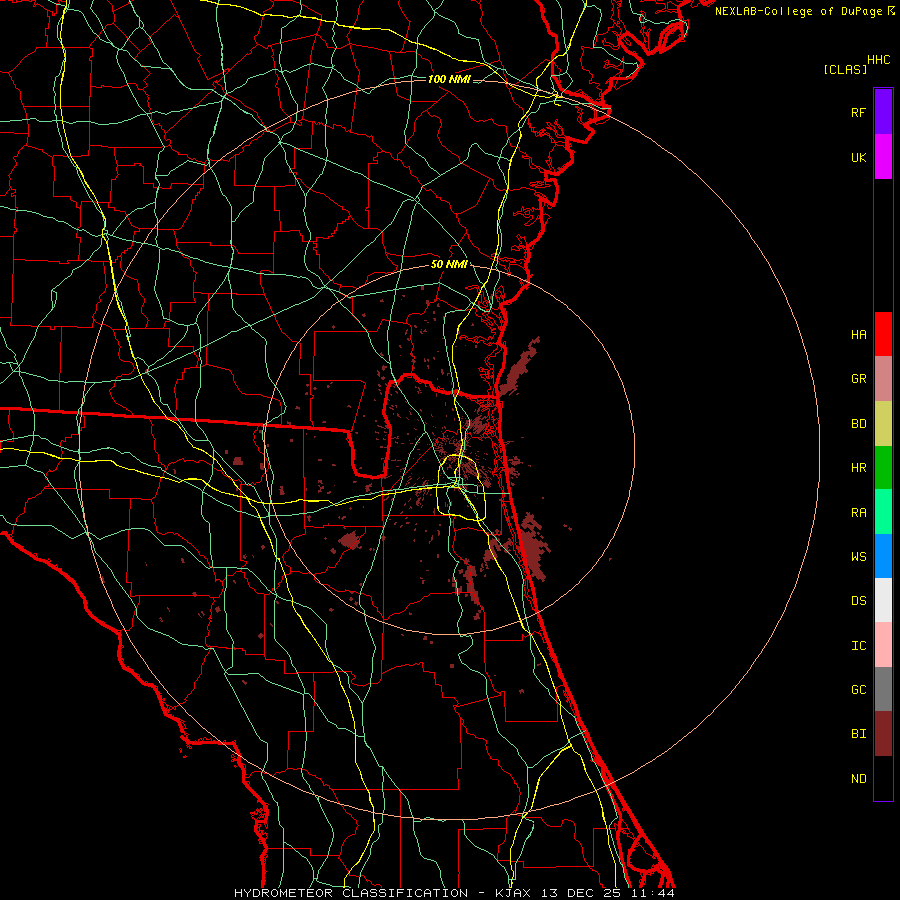The width and height of the screenshot is (900, 900).
Task: Click the UK magenta legend swatch
Action: click(x=883, y=157)
